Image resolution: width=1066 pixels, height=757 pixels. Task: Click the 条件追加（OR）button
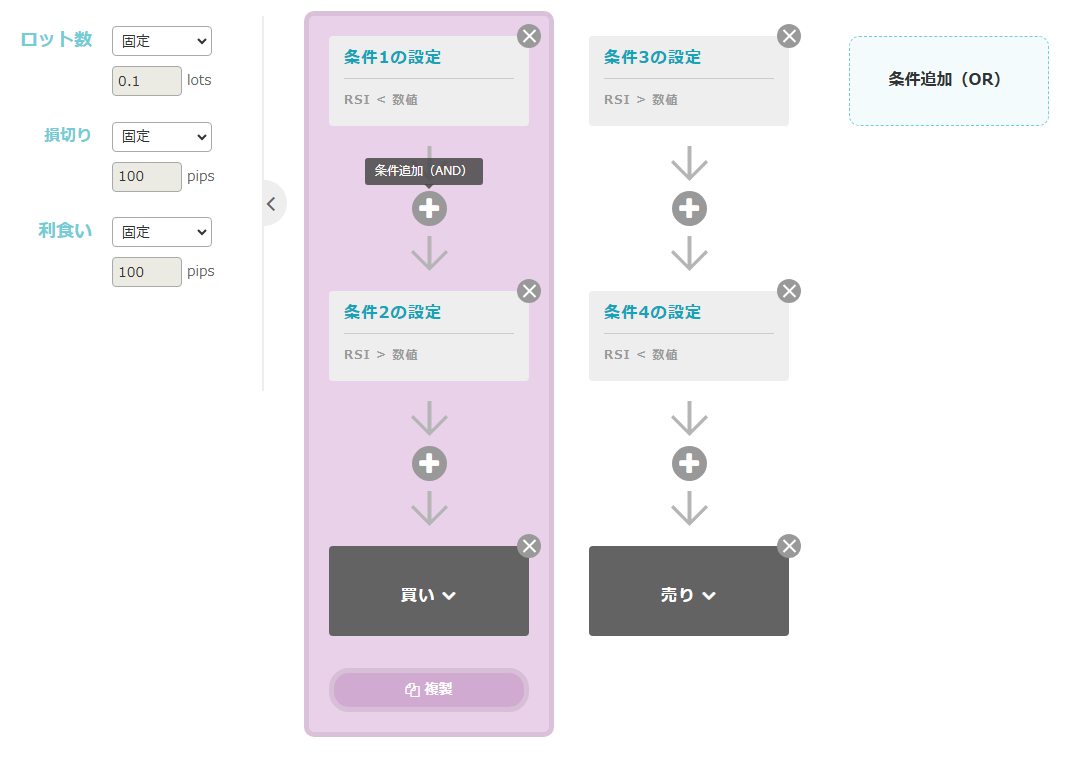(948, 80)
